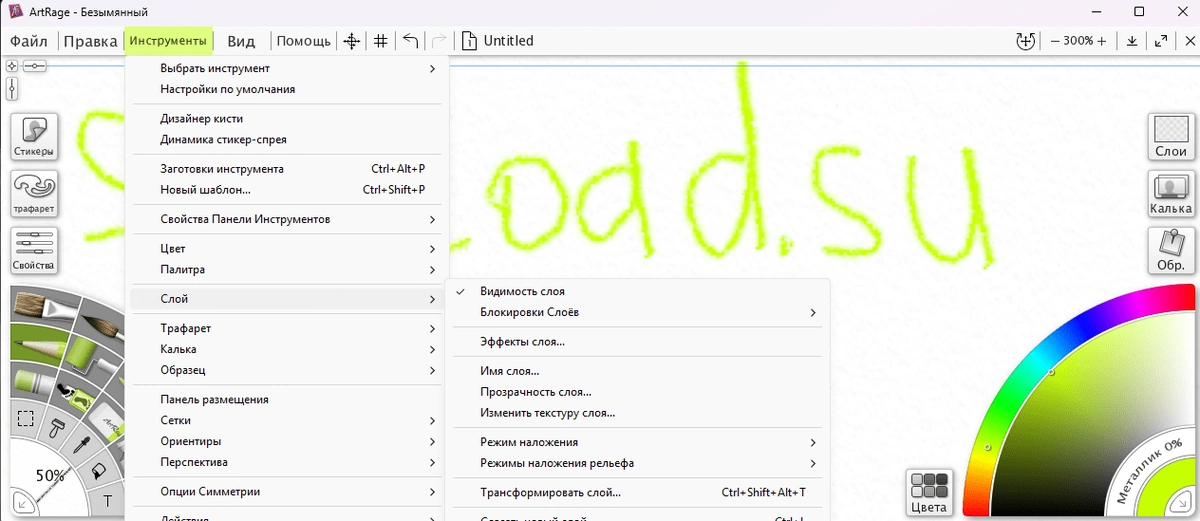Open the Стикеры panel
The width and height of the screenshot is (1200, 521).
34,136
